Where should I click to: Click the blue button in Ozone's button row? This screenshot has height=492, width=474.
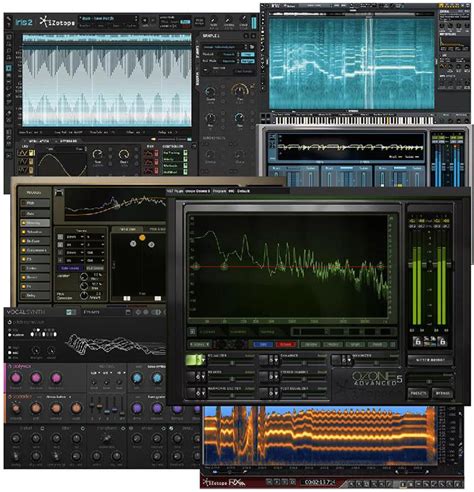(x=263, y=344)
